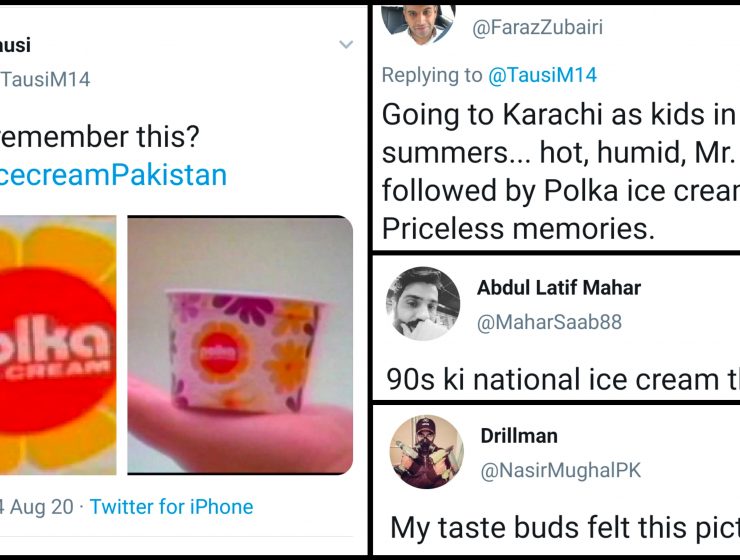Click the @MaharSaab88 handle
This screenshot has width=740, height=560.
[x=549, y=323]
